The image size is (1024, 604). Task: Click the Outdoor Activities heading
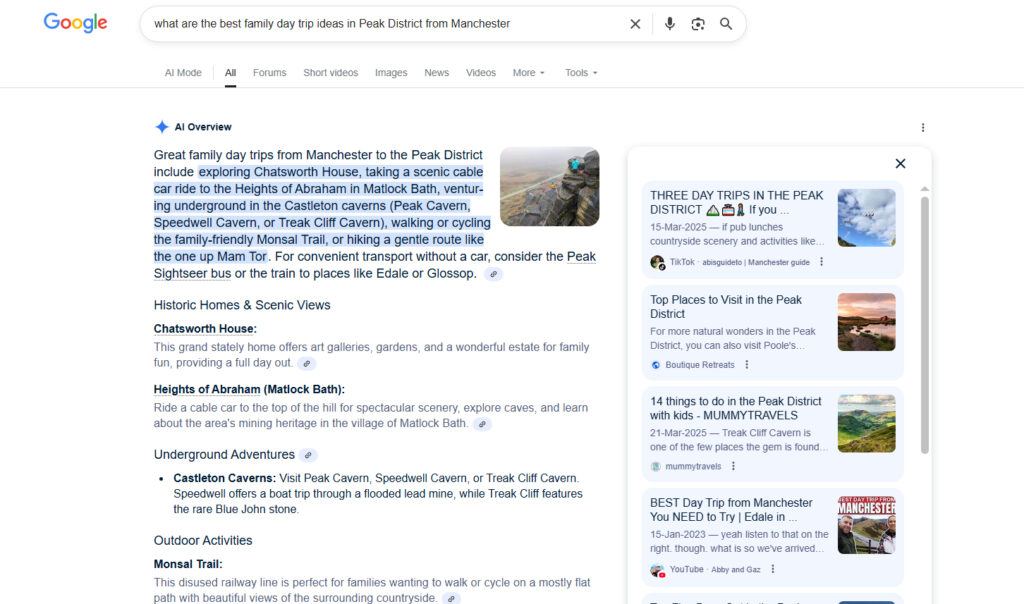pos(203,541)
